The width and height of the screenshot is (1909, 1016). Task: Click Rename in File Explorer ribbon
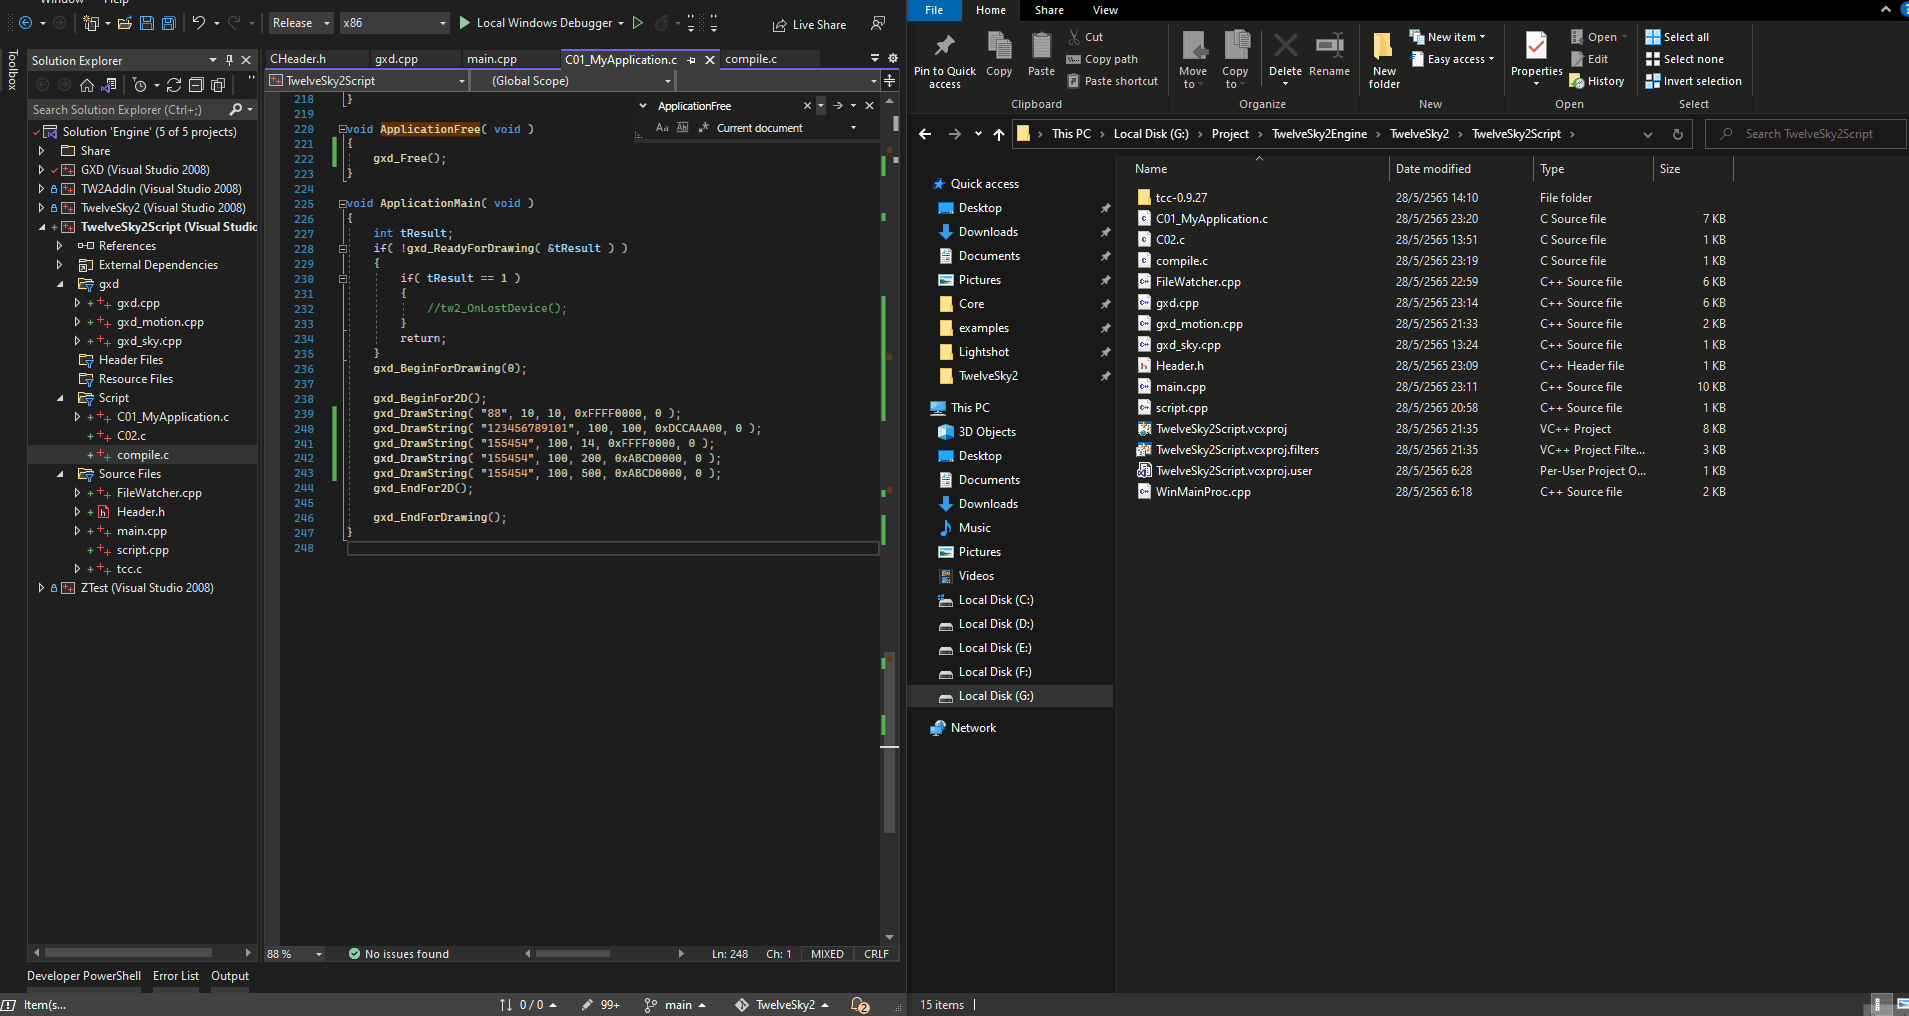pyautogui.click(x=1329, y=56)
